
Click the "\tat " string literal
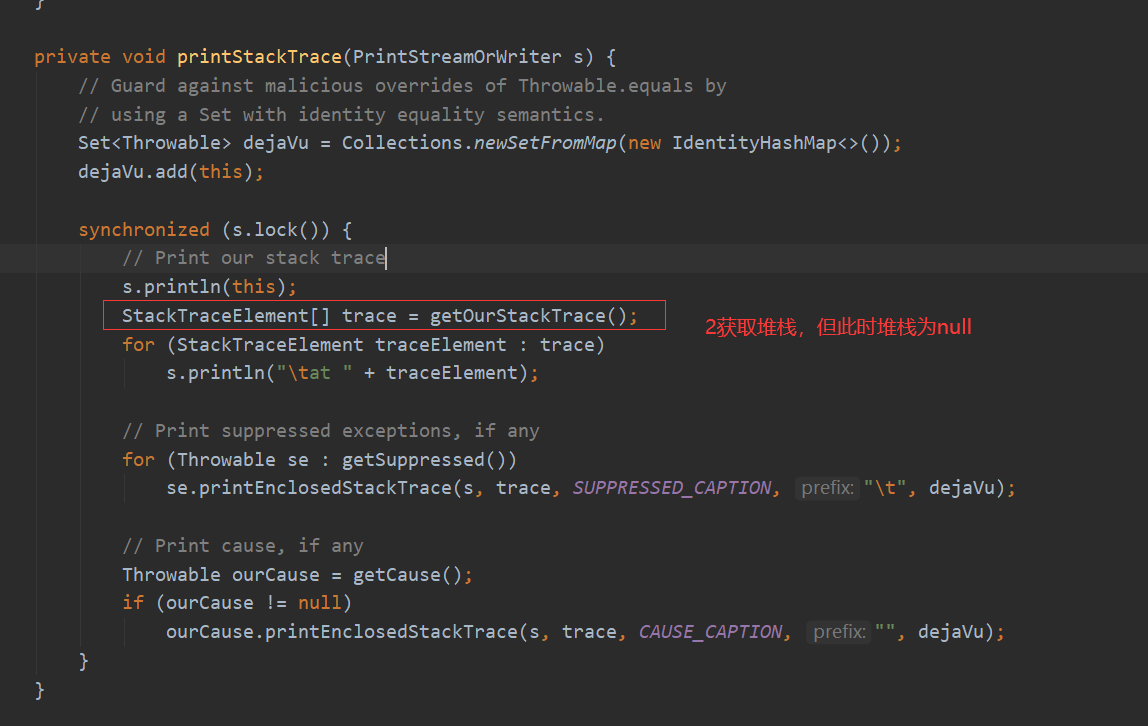click(x=314, y=373)
